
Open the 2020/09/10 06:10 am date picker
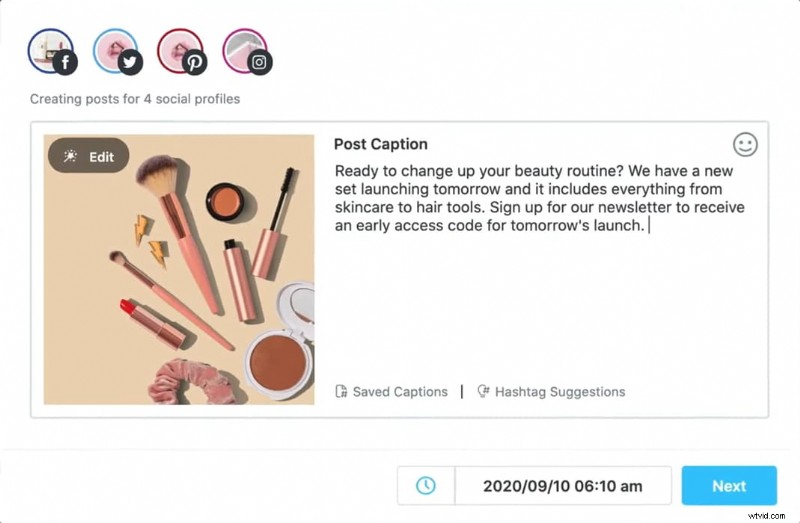563,486
